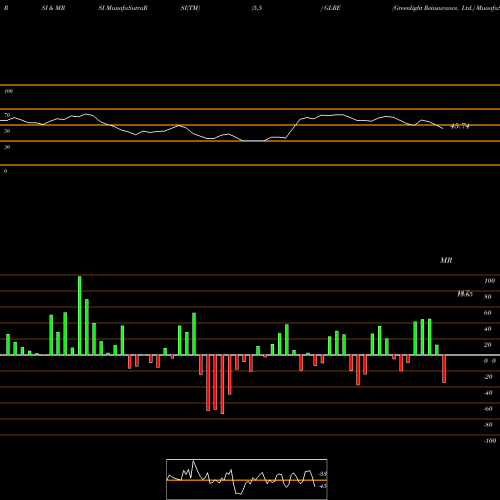Click the 45 label in mini chart
The width and height of the screenshot is (500, 500).
(323, 486)
